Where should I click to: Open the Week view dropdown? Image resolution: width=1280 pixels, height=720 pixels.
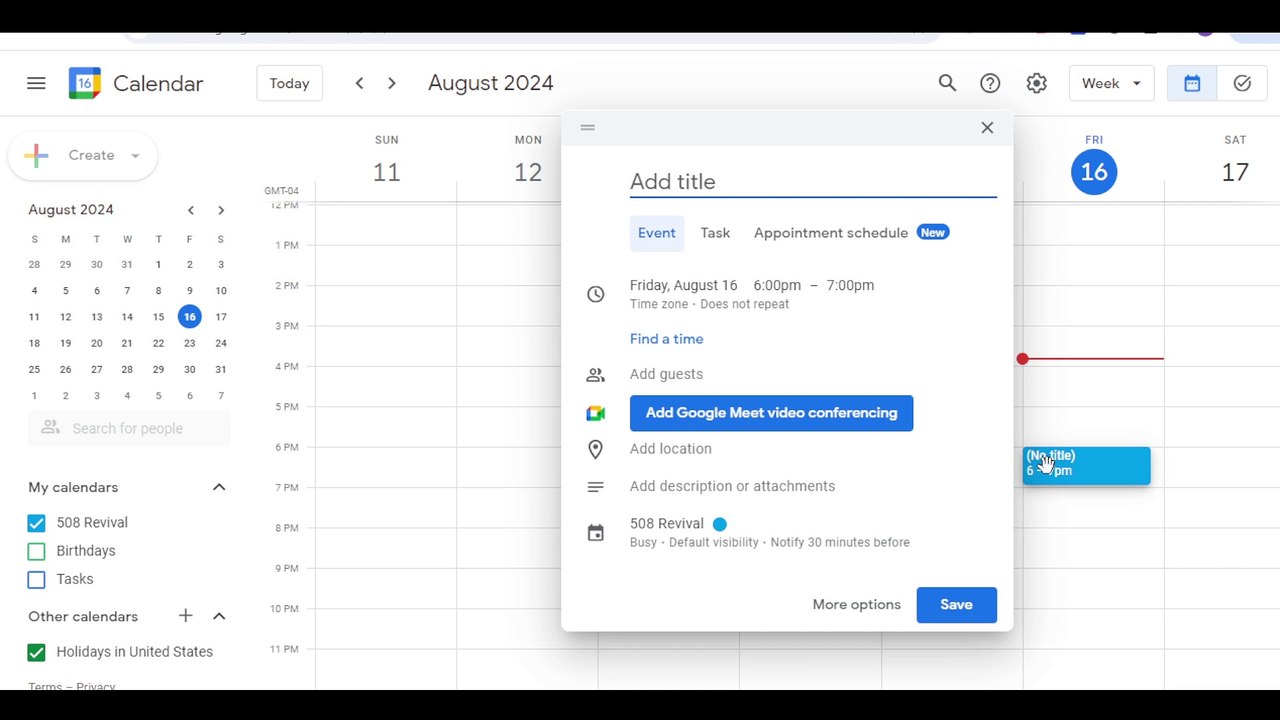(1111, 84)
